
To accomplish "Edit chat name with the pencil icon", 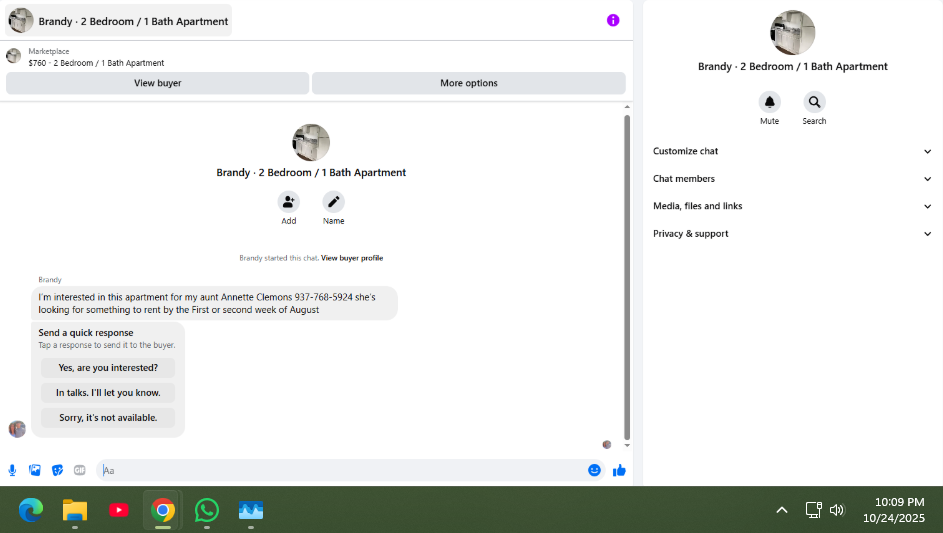I will click(333, 202).
